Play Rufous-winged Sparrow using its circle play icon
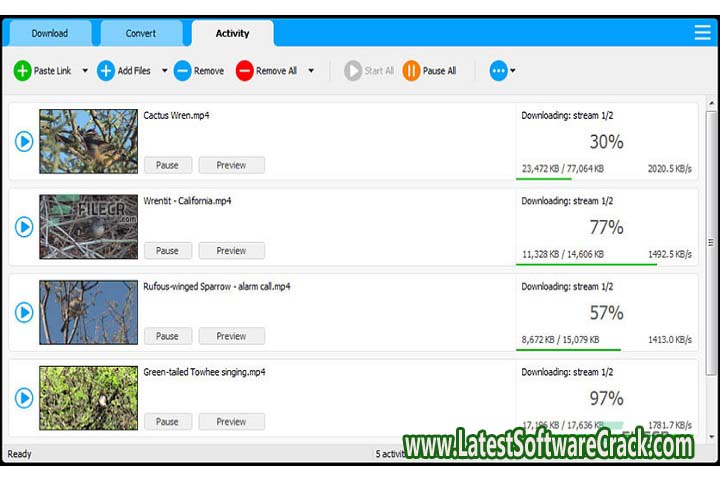This screenshot has width=720, height=480. pos(24,313)
